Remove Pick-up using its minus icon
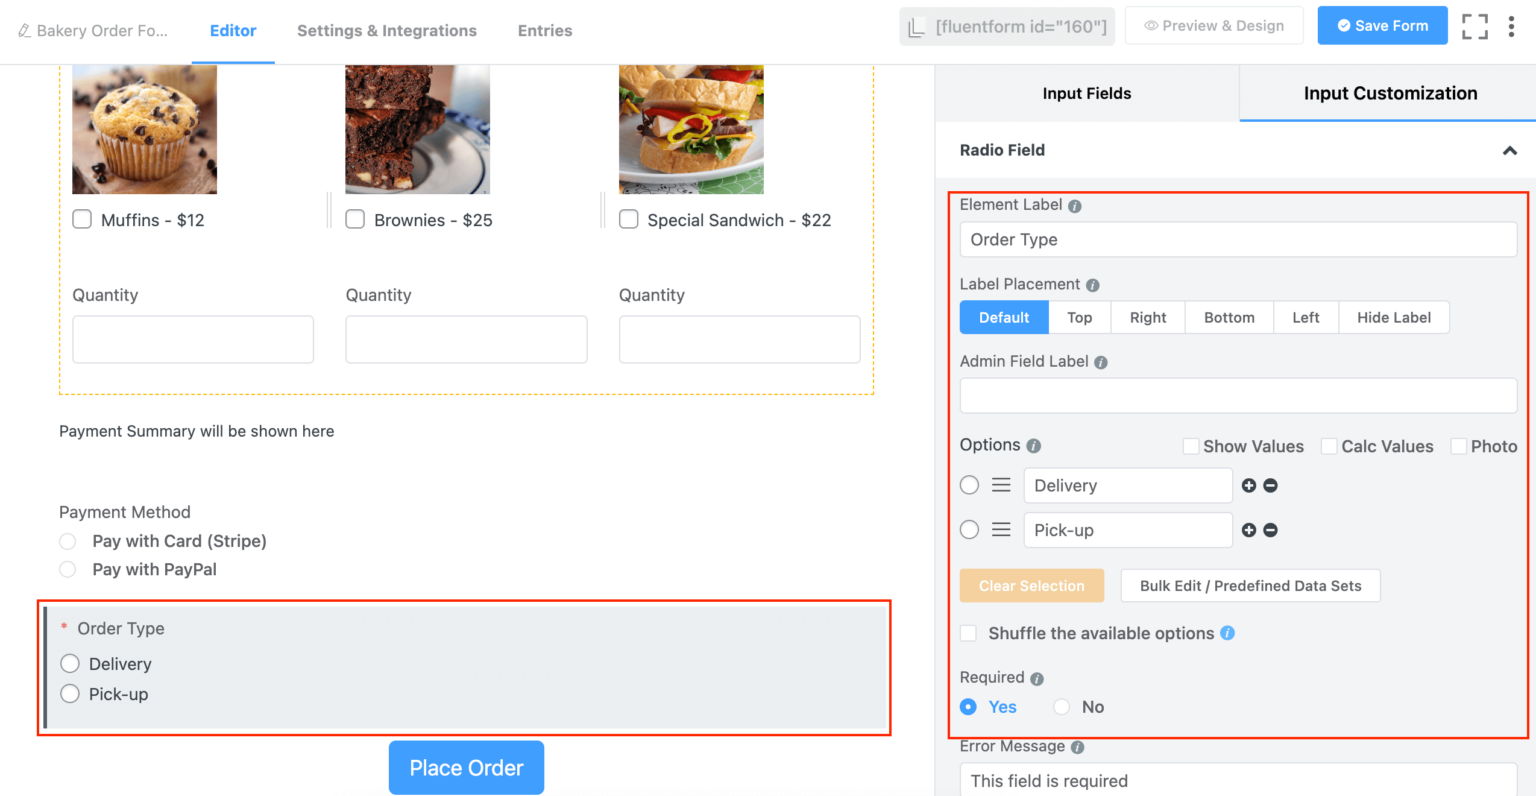 pos(1270,530)
